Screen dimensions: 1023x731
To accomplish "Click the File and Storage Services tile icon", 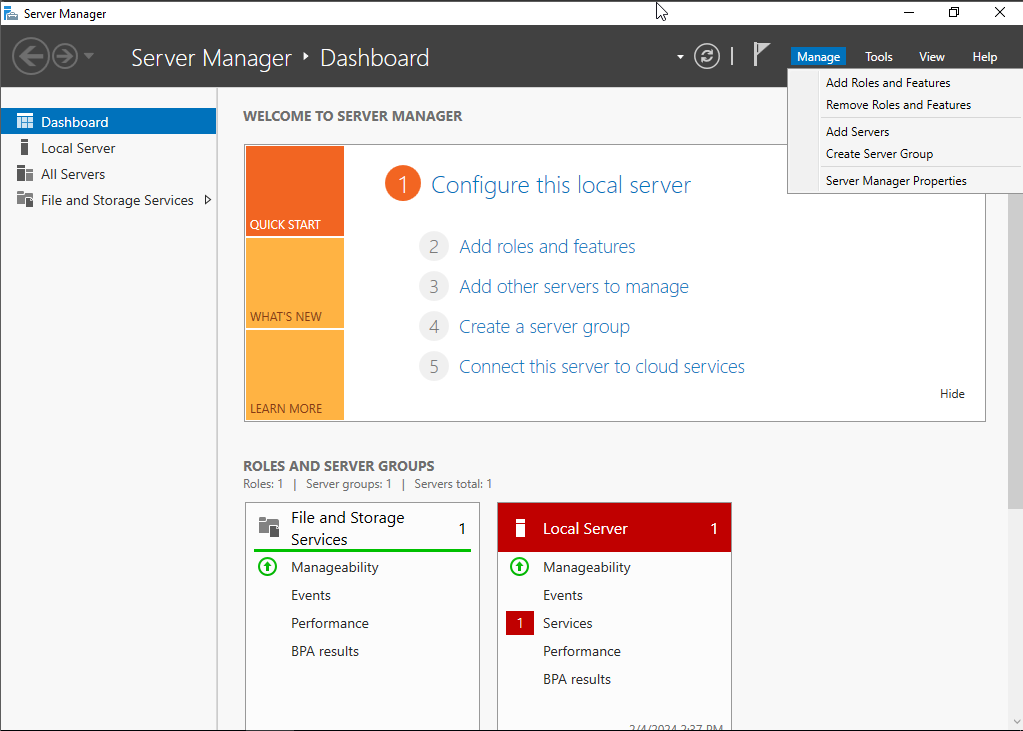I will pyautogui.click(x=269, y=527).
